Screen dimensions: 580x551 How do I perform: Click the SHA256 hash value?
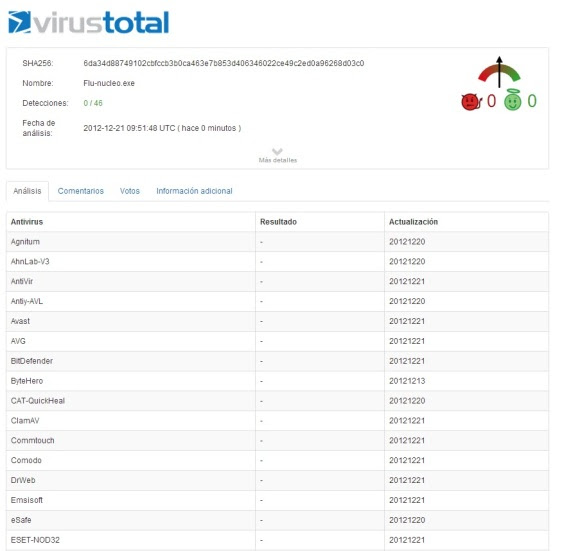pyautogui.click(x=224, y=63)
